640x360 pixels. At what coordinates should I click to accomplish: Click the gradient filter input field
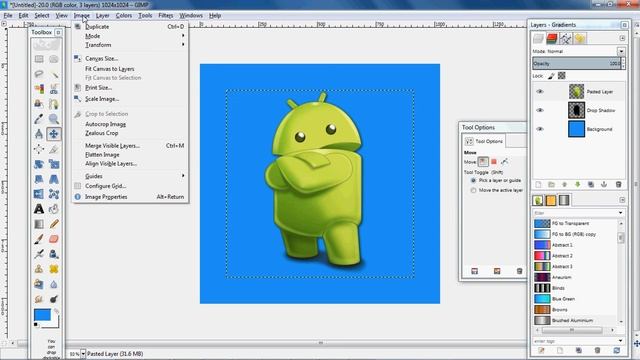click(576, 213)
